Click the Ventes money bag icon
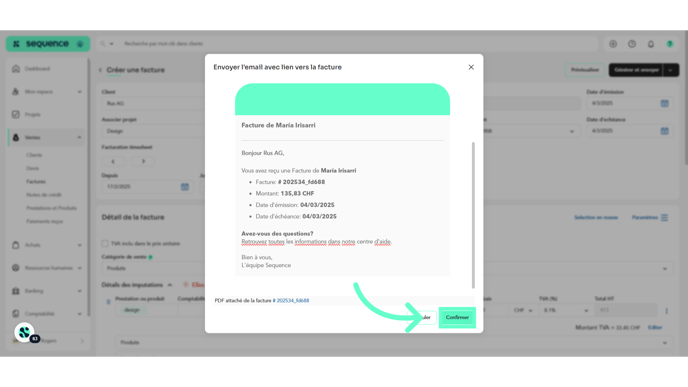Screen dimensions: 688x387 tap(16, 137)
